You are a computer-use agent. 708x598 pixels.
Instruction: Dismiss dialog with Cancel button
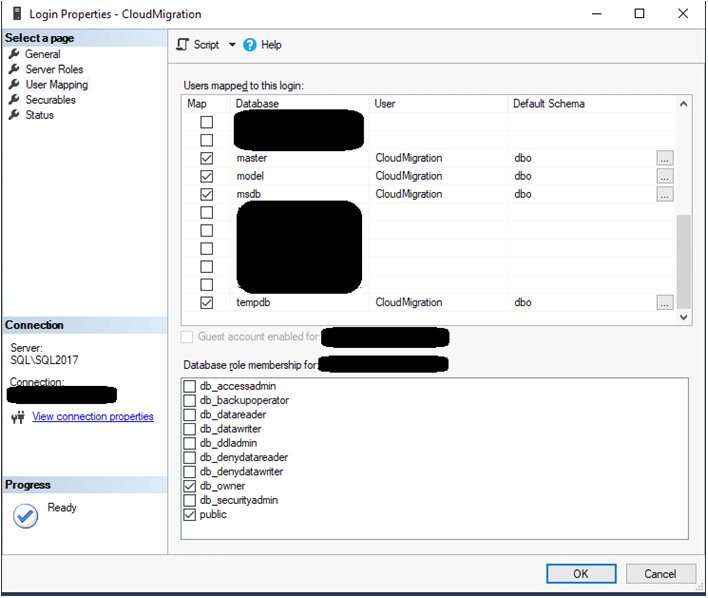[x=660, y=574]
